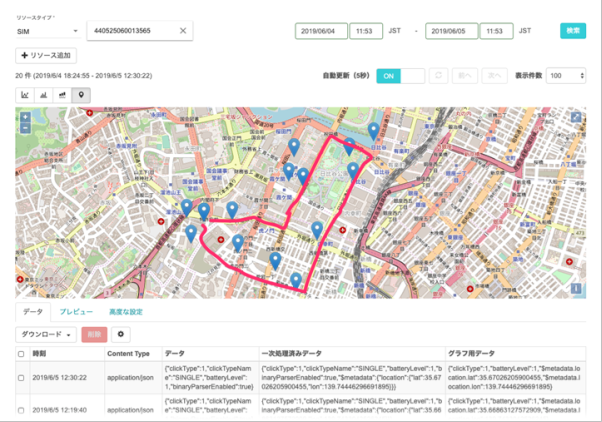Click the 検索 search button

coord(572,31)
